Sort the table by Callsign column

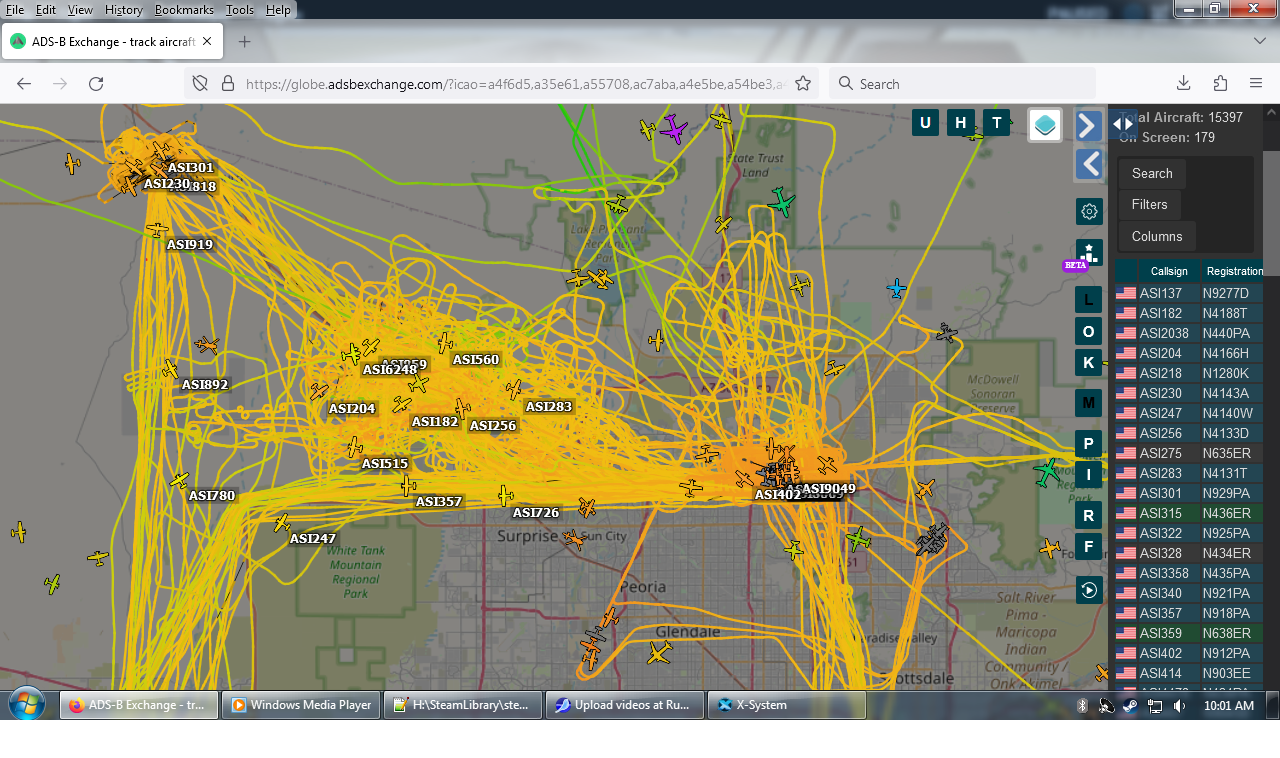click(x=1169, y=271)
